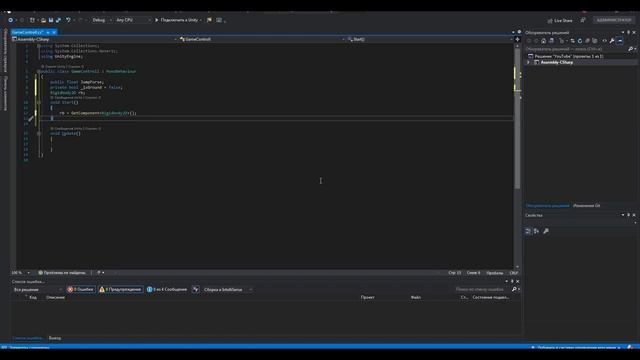This screenshot has height=360, width=640.
Task: Click the Open File folder icon
Action: click(x=43, y=20)
